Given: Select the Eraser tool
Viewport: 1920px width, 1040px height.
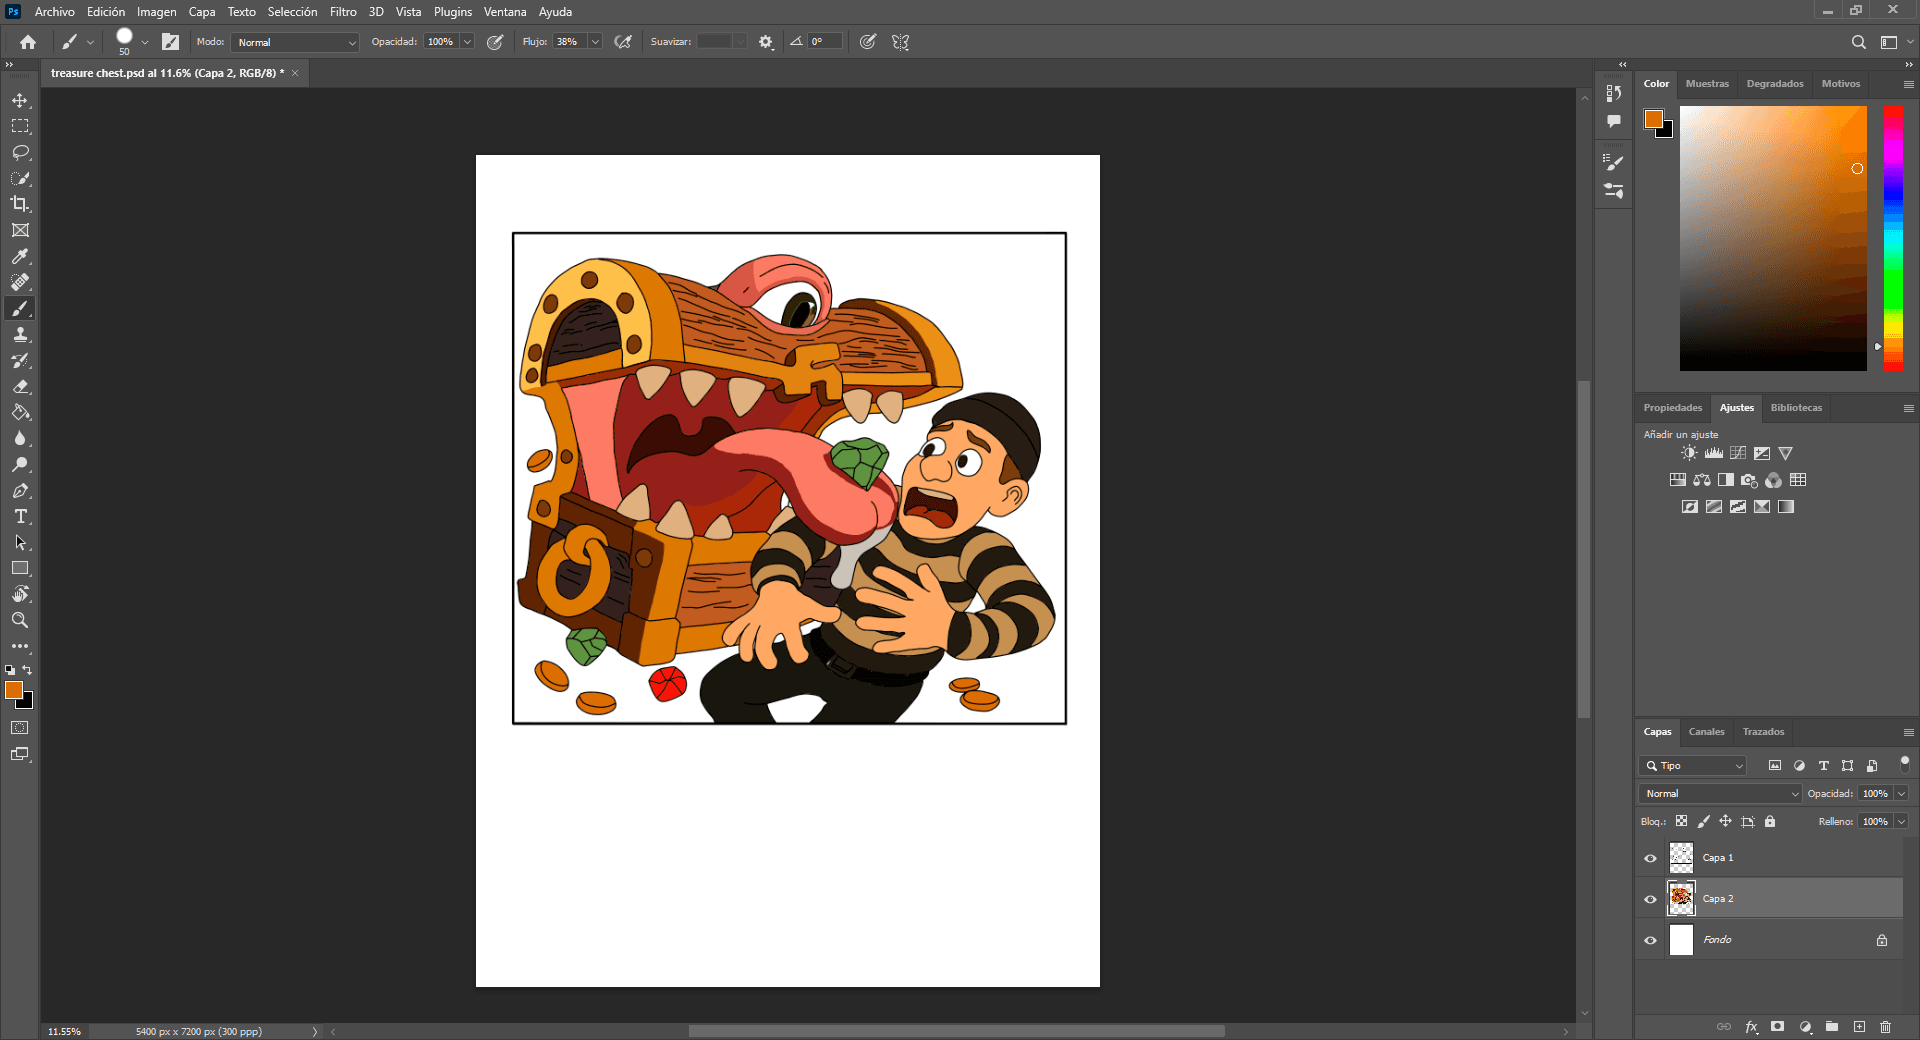Looking at the screenshot, I should coord(20,386).
